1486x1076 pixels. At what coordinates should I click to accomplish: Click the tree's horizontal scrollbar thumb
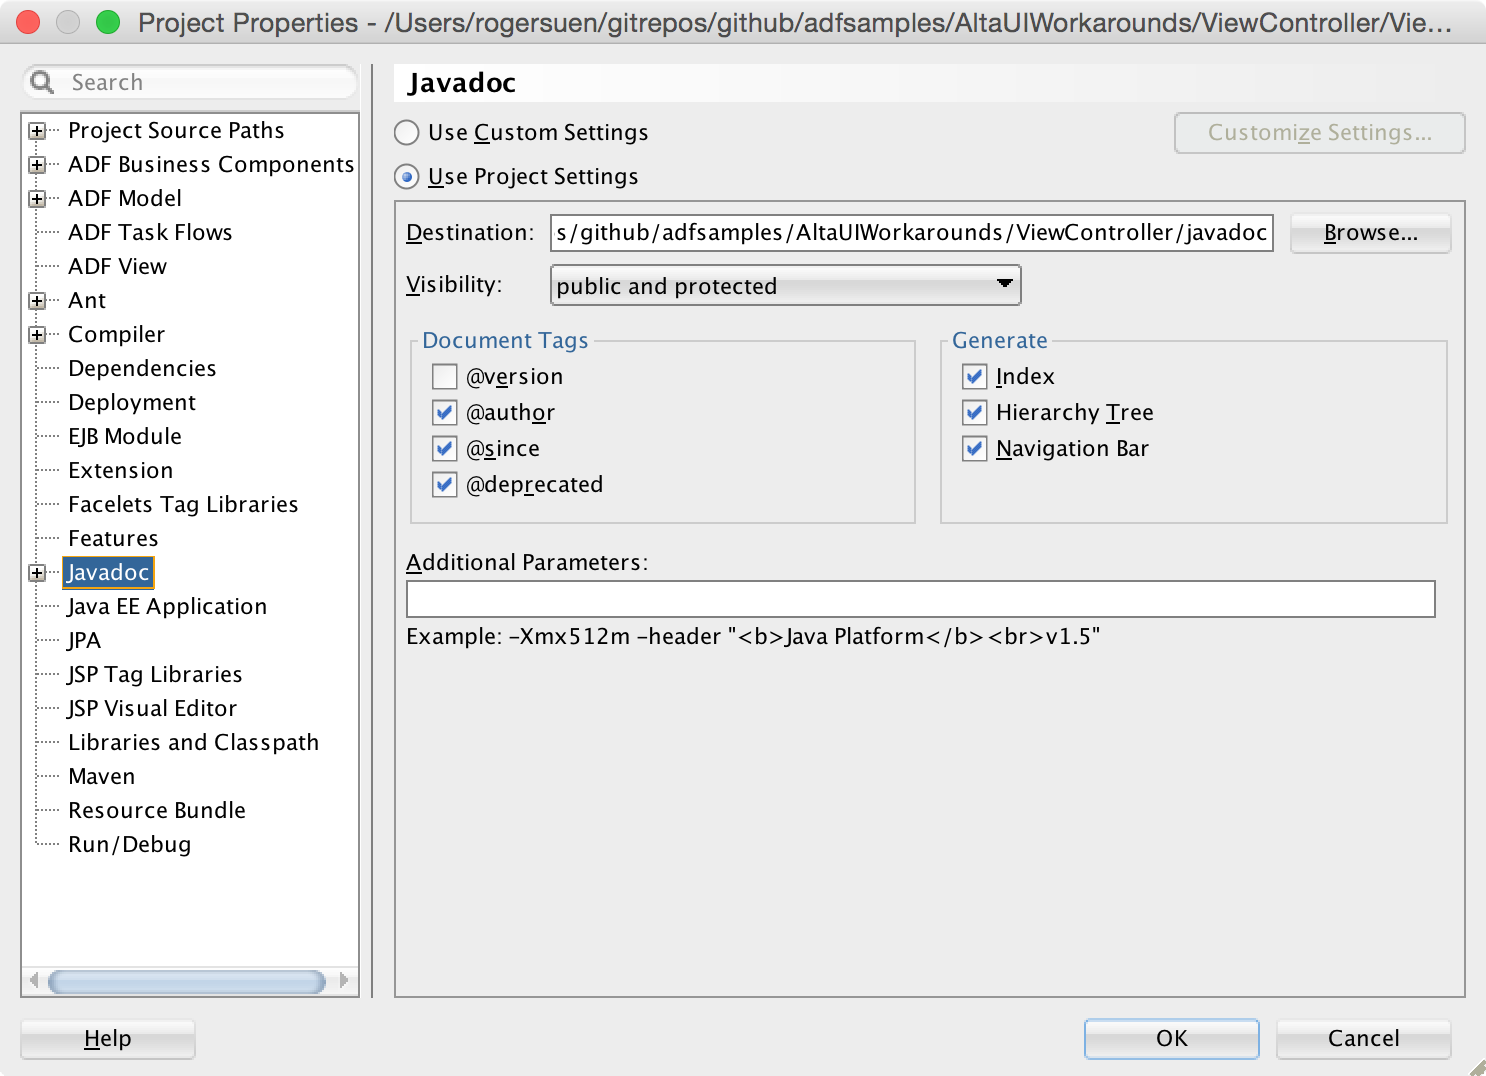coord(187,981)
